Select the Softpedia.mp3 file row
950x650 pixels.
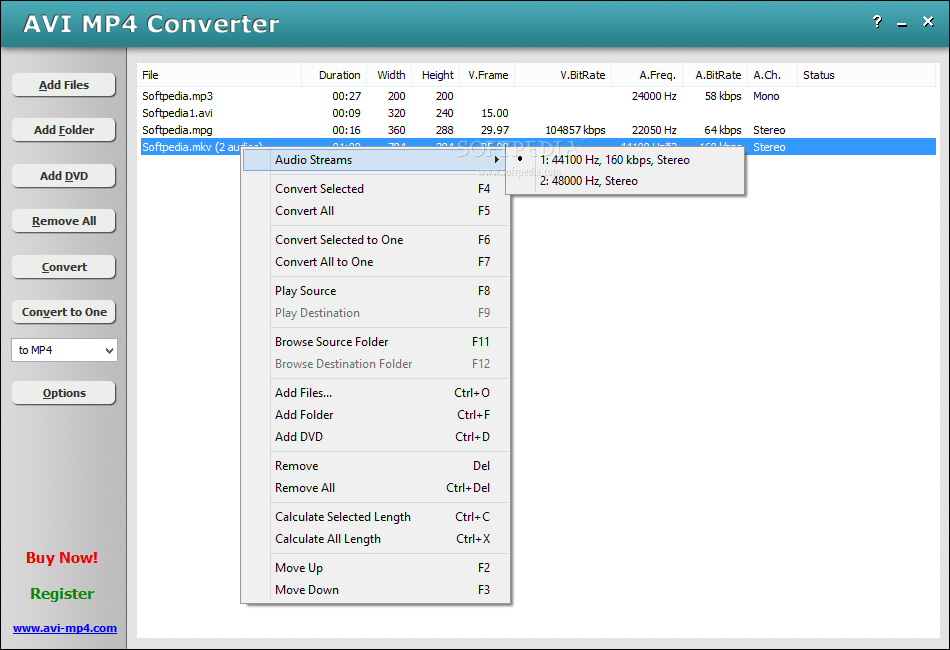click(538, 96)
